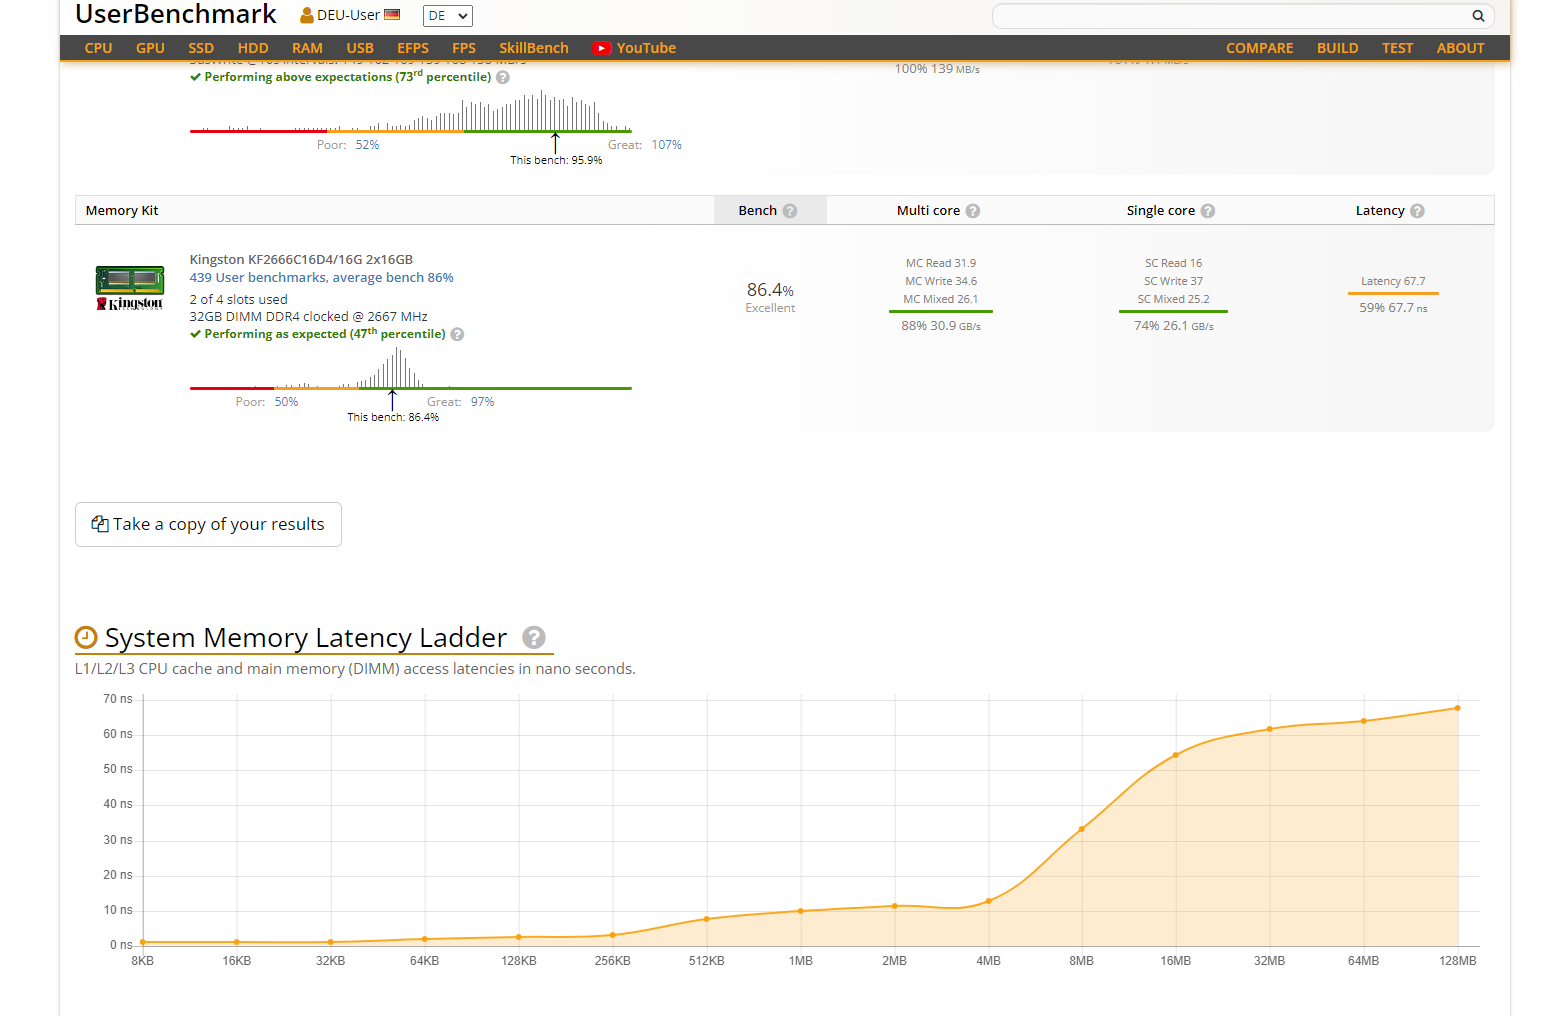Open the HDD menu
The image size is (1541, 1016).
tap(253, 48)
